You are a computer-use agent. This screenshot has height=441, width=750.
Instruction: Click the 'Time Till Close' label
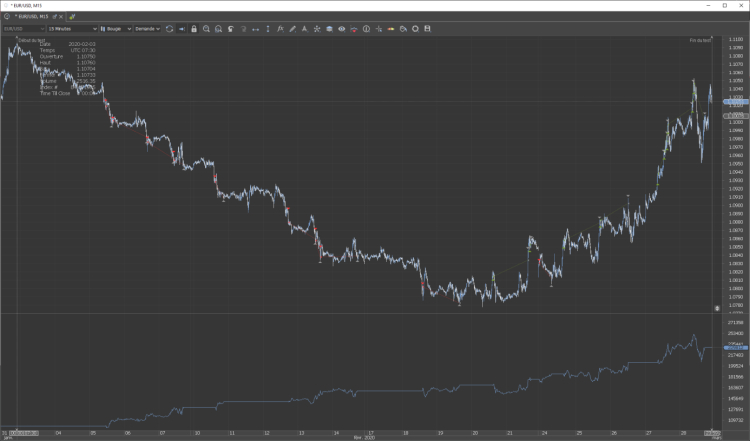tap(55, 93)
